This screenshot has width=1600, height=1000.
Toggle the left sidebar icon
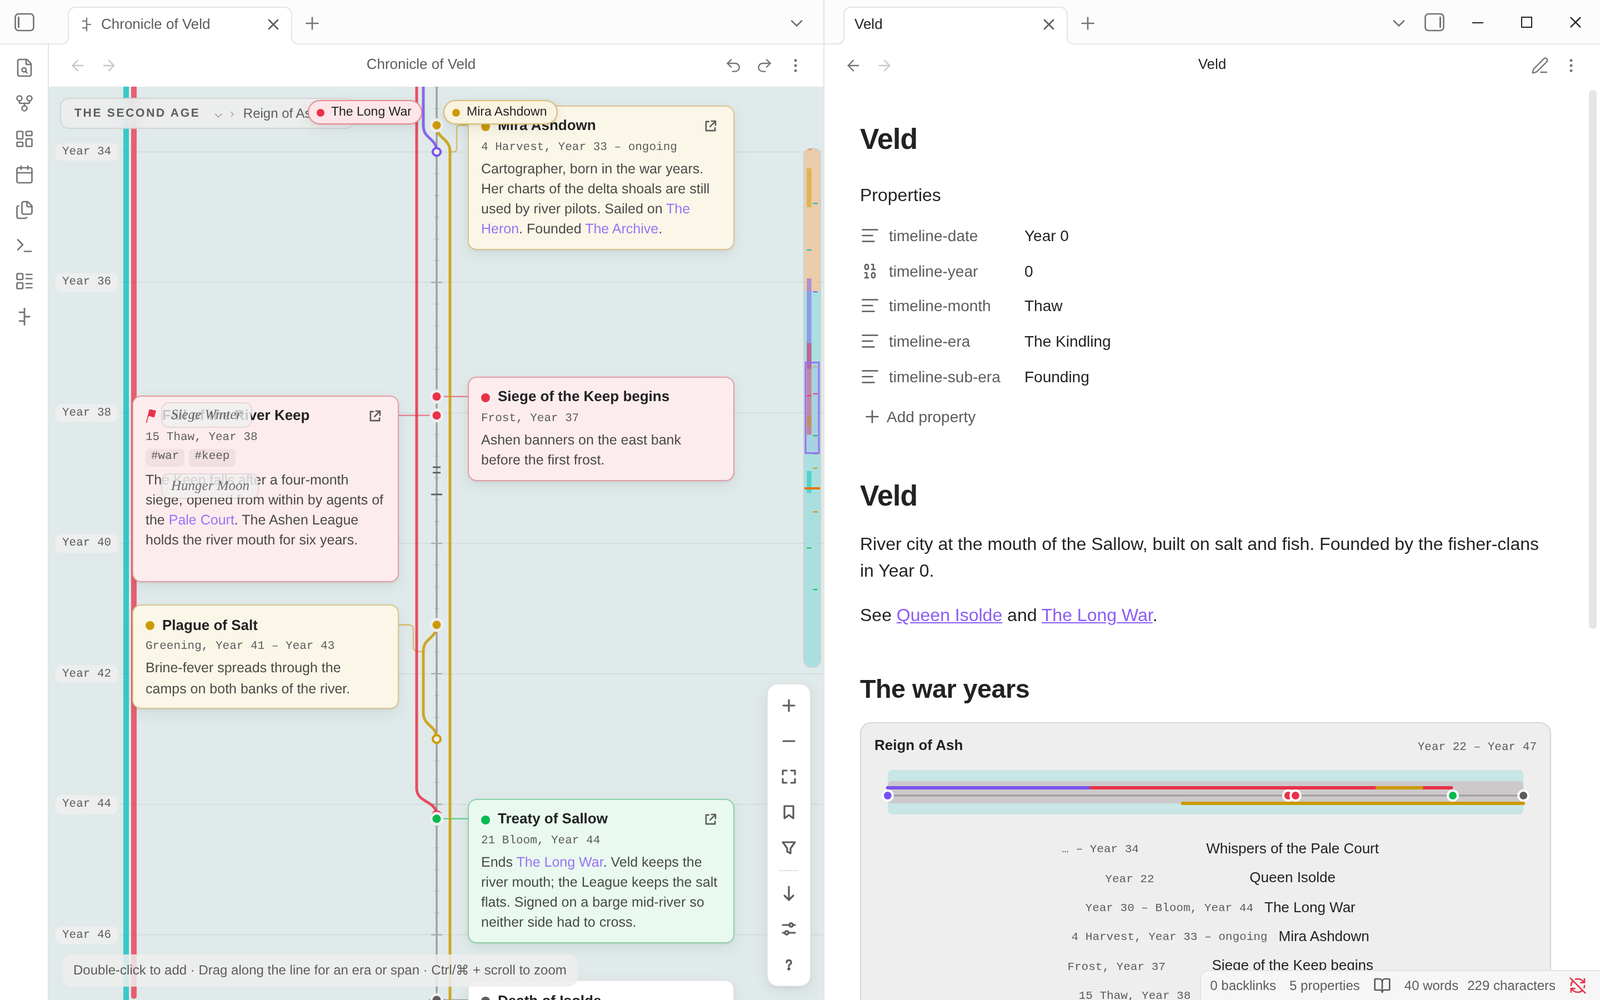point(25,22)
